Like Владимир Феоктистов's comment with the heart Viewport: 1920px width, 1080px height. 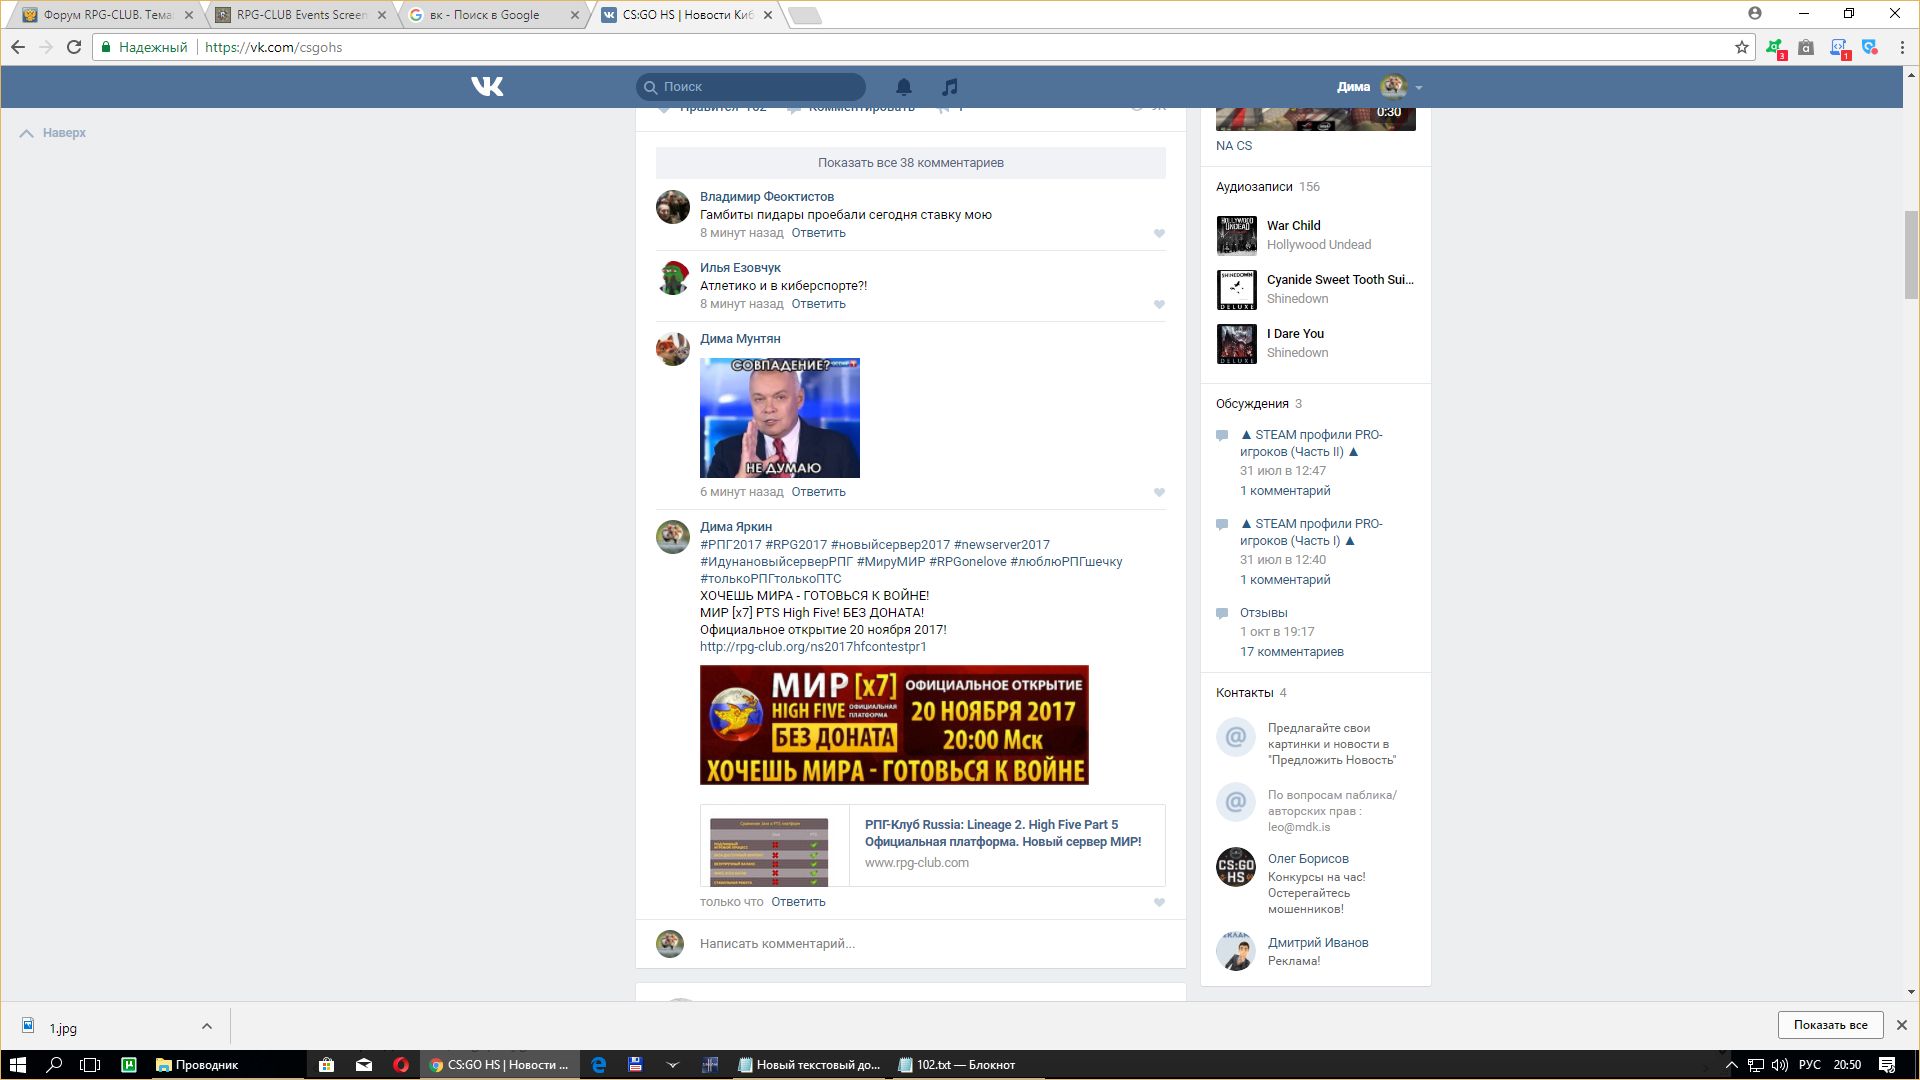pos(1159,233)
